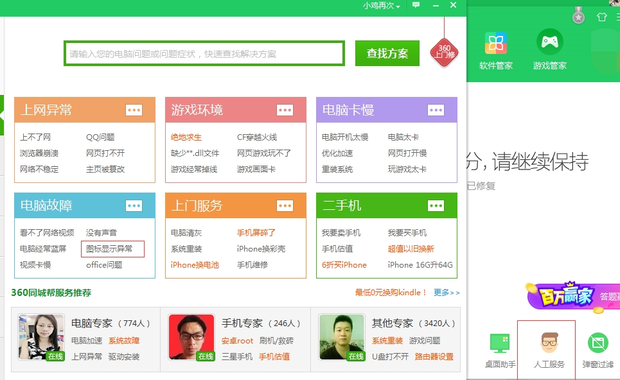The image size is (620, 380).
Task: Select 玩游戏太卡 link
Action: [x=407, y=169]
